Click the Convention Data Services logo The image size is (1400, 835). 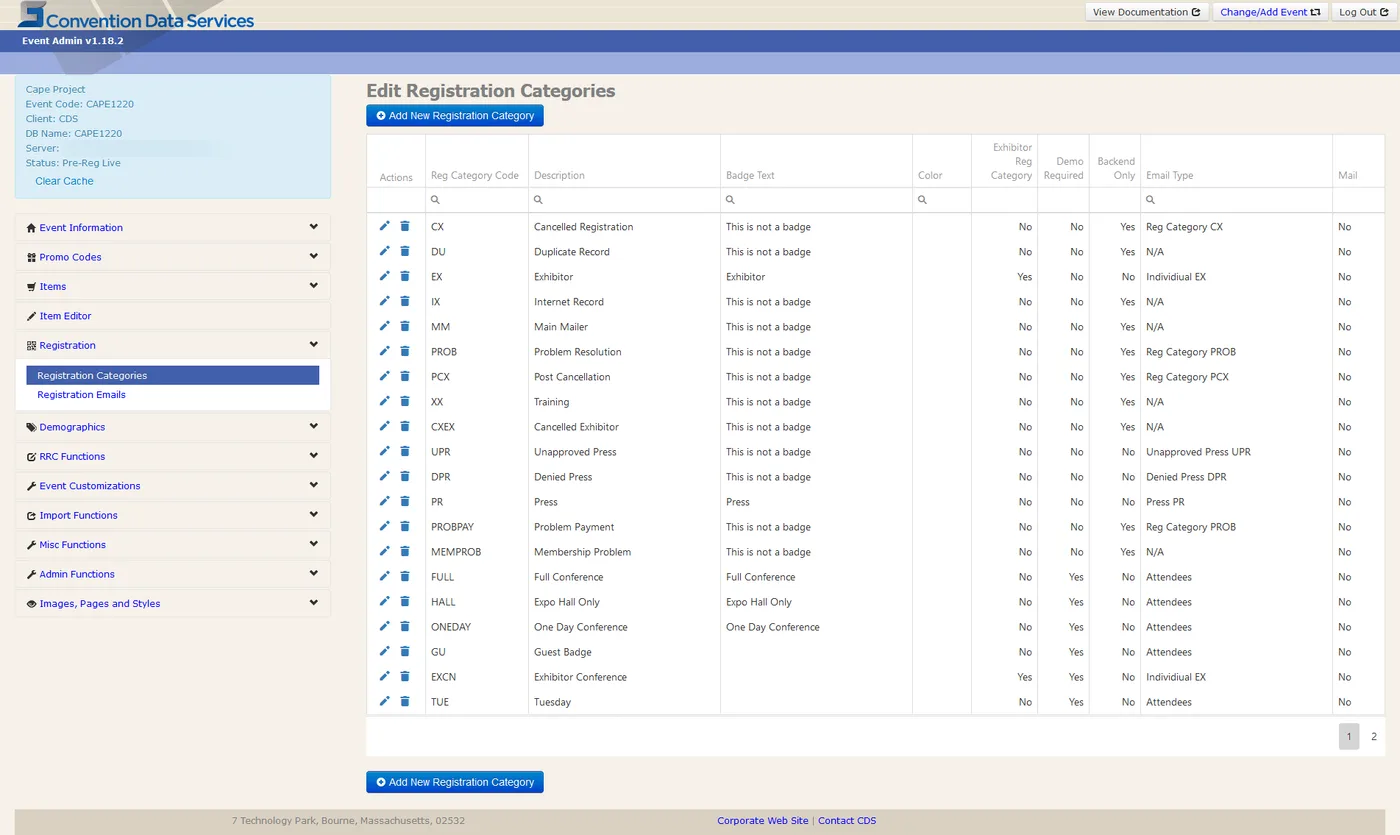pos(136,17)
